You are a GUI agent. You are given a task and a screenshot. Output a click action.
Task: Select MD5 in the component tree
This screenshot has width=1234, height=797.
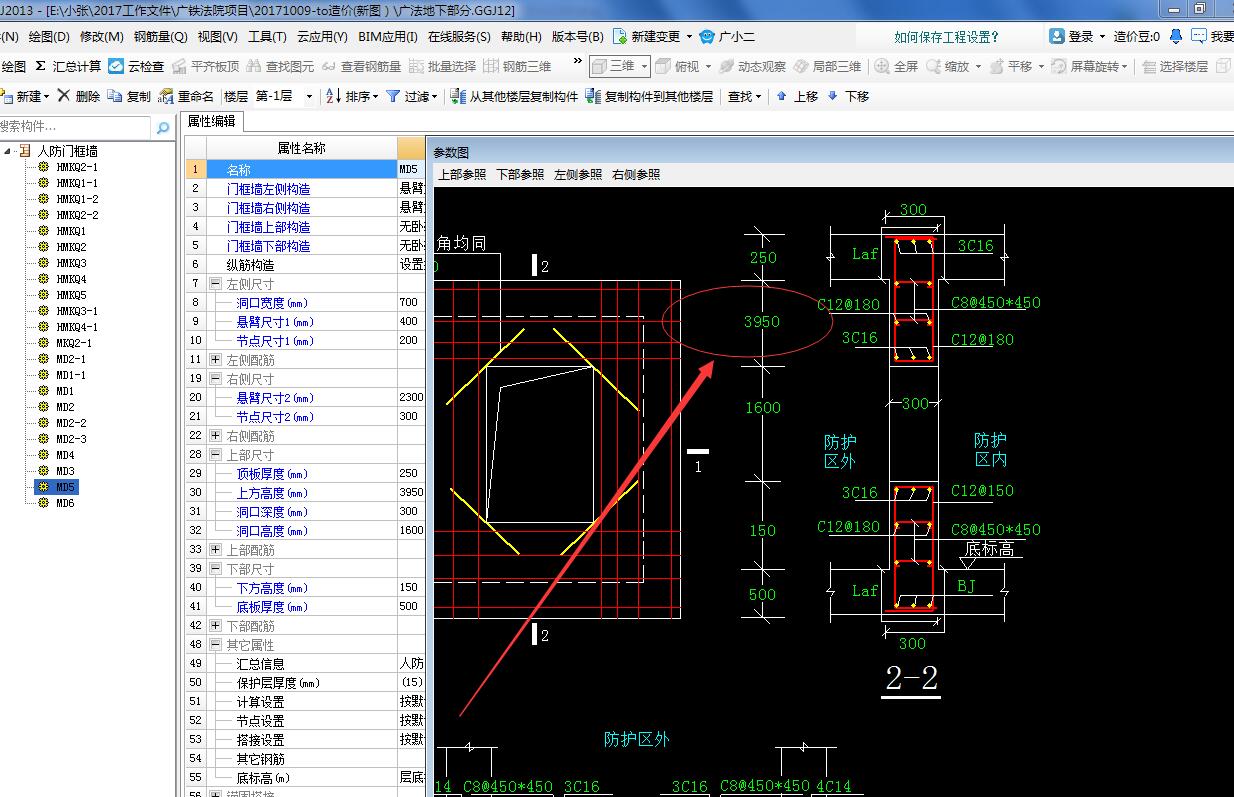coord(65,487)
